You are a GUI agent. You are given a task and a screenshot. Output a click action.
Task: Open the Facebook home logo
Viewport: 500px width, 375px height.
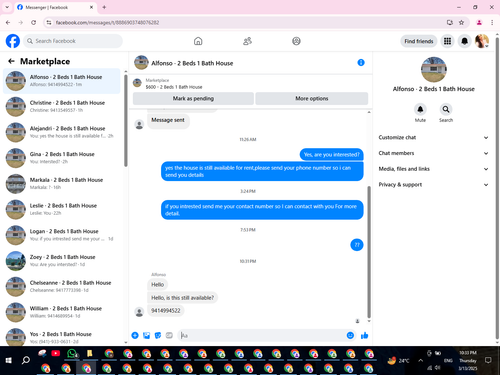click(13, 41)
